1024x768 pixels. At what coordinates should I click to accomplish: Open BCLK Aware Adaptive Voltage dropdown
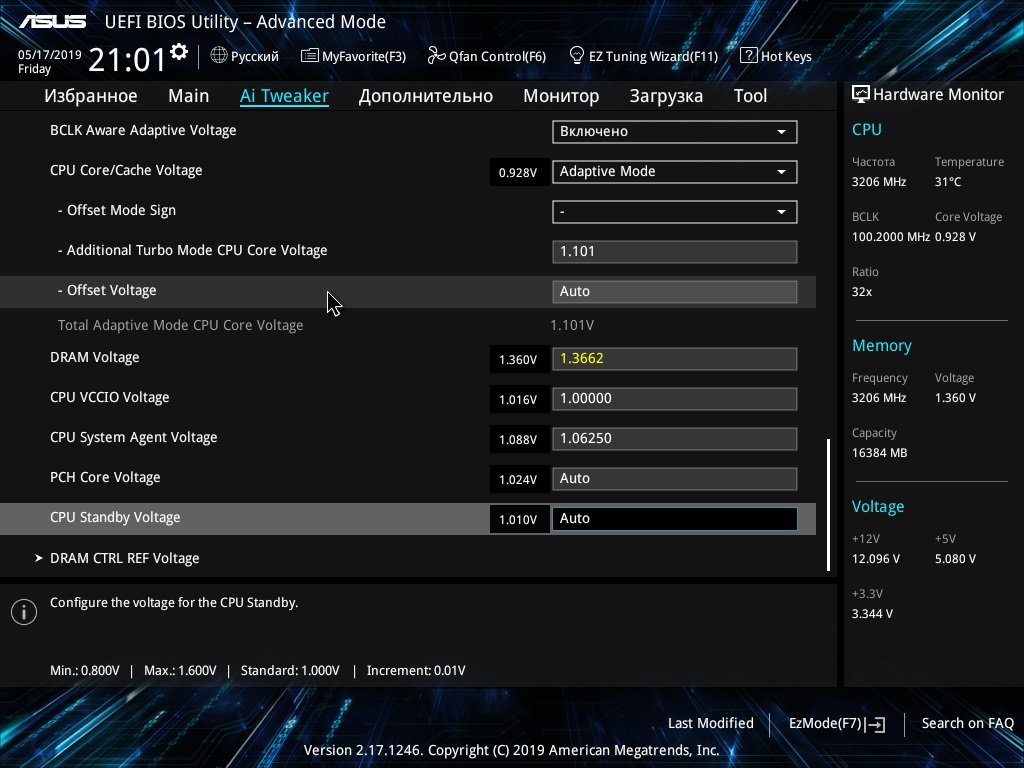pos(675,131)
